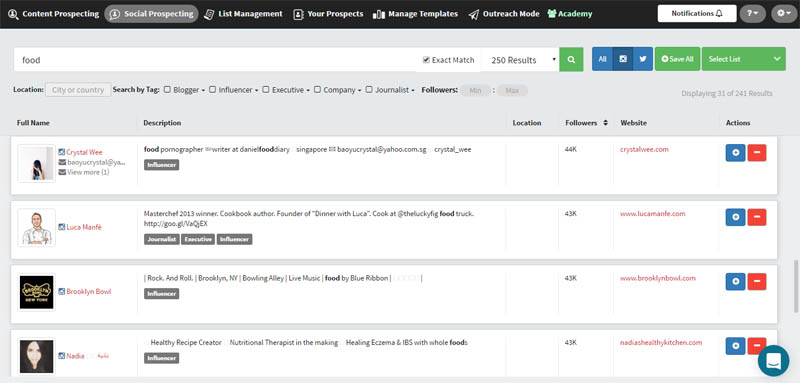Click Brooklyn Bowl logo thumbnail

[x=37, y=292]
